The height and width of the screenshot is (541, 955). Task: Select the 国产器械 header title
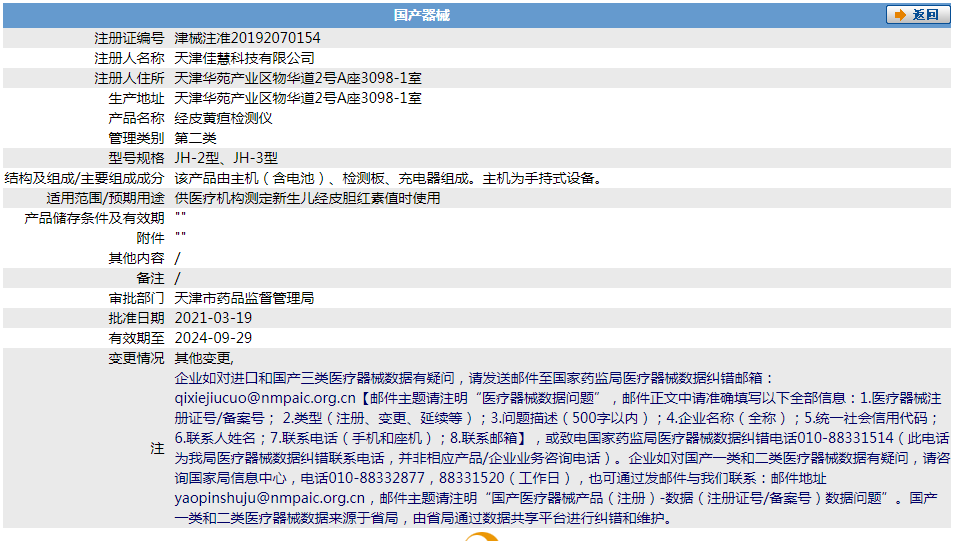click(421, 15)
